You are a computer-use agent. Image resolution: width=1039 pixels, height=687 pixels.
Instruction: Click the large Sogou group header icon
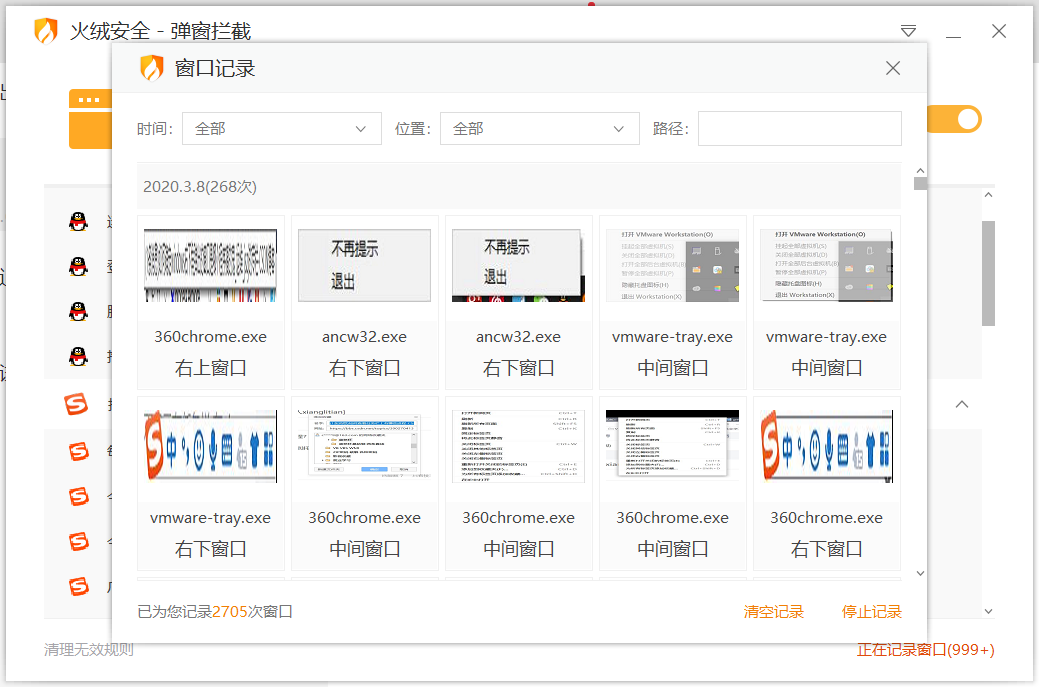pyautogui.click(x=76, y=403)
